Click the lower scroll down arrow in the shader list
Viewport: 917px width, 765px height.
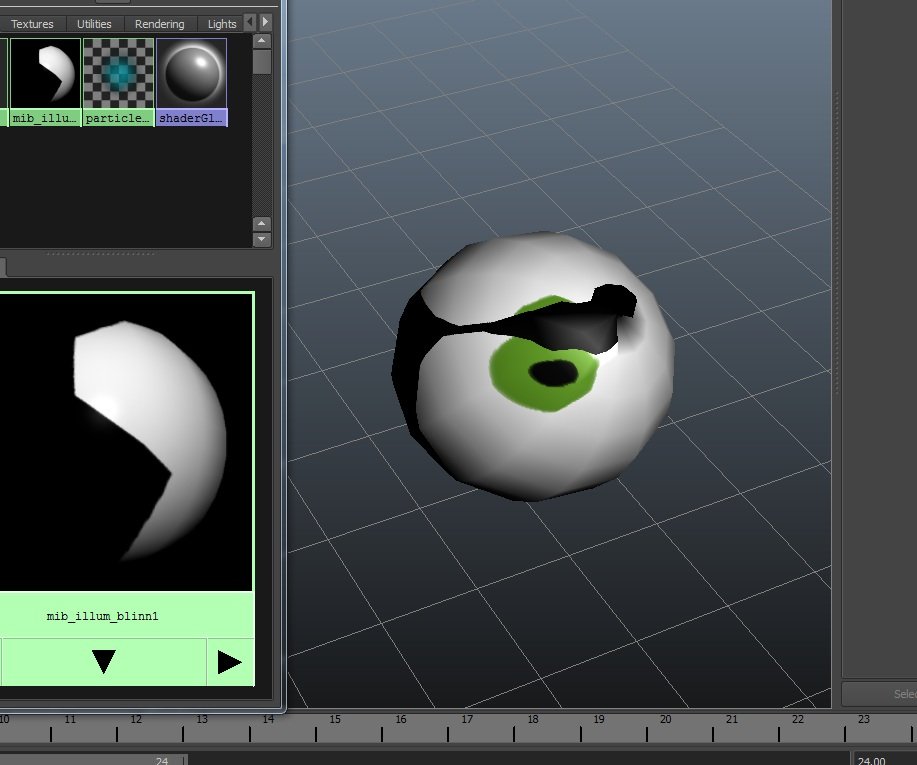[262, 239]
